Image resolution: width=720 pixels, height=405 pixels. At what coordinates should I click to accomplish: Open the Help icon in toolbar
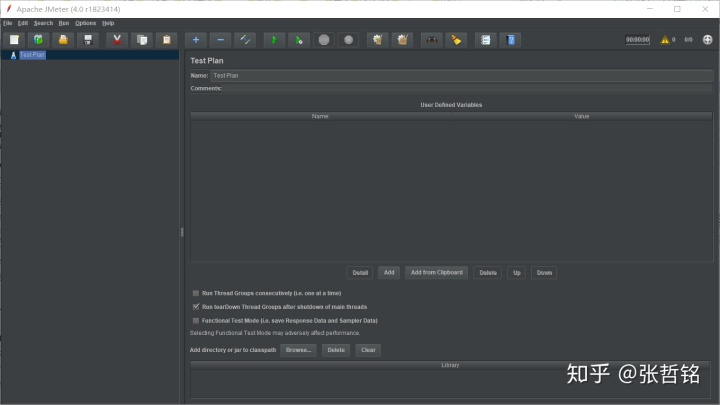click(x=510, y=40)
